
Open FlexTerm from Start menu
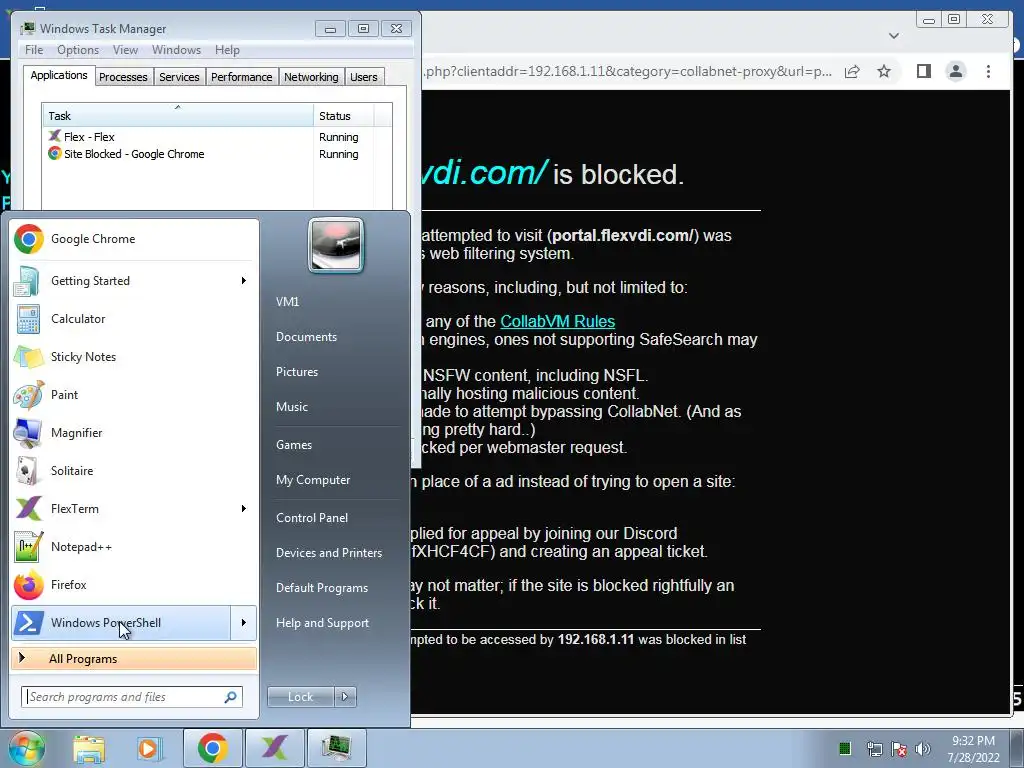[121, 509]
